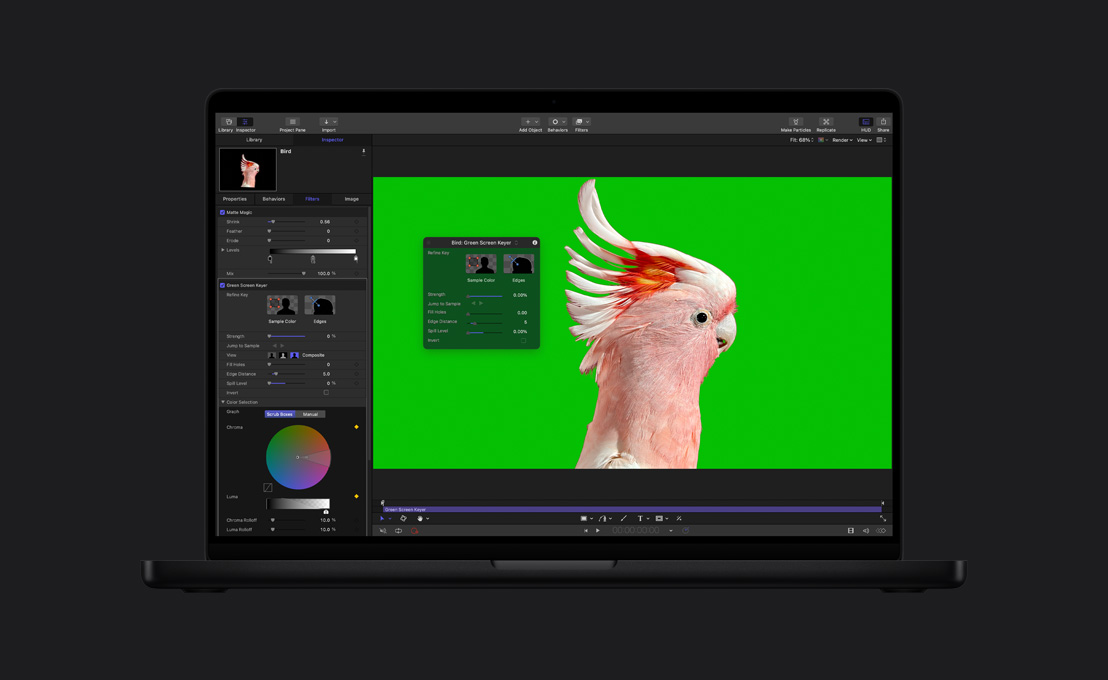Click the Fit 68% zoom control
The image size is (1108, 680).
click(802, 140)
